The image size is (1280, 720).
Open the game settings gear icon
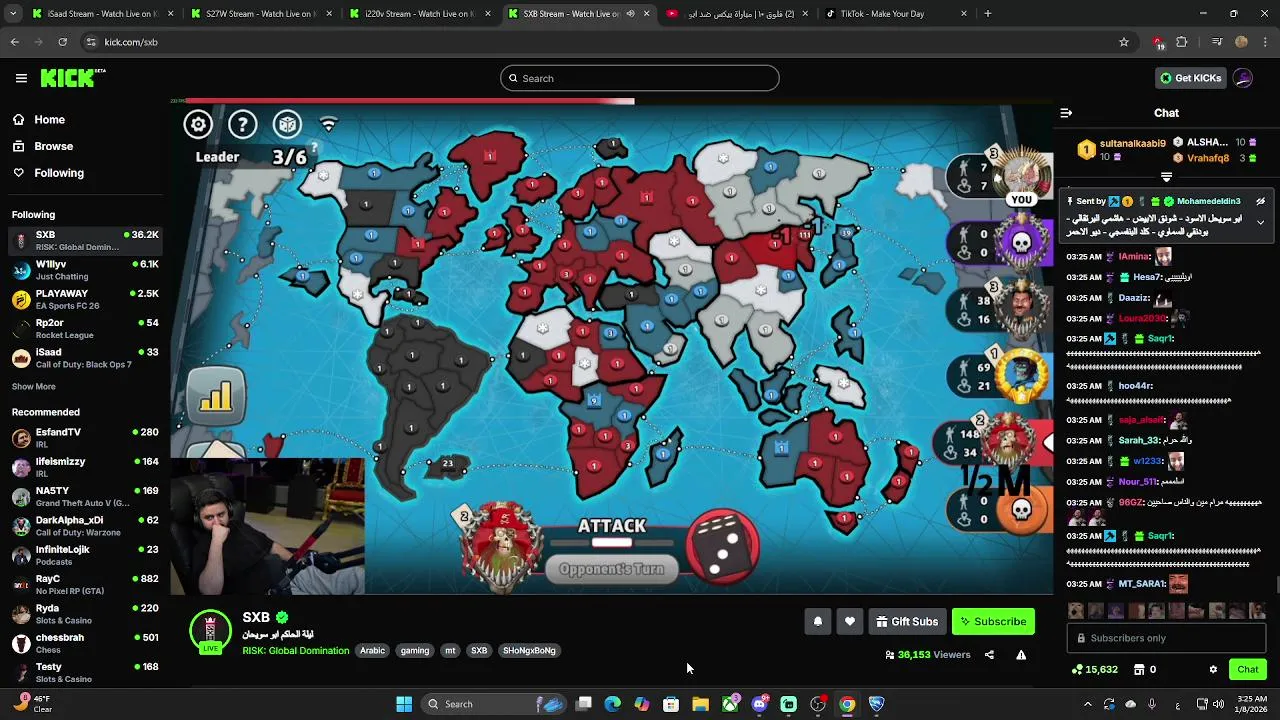coord(198,124)
